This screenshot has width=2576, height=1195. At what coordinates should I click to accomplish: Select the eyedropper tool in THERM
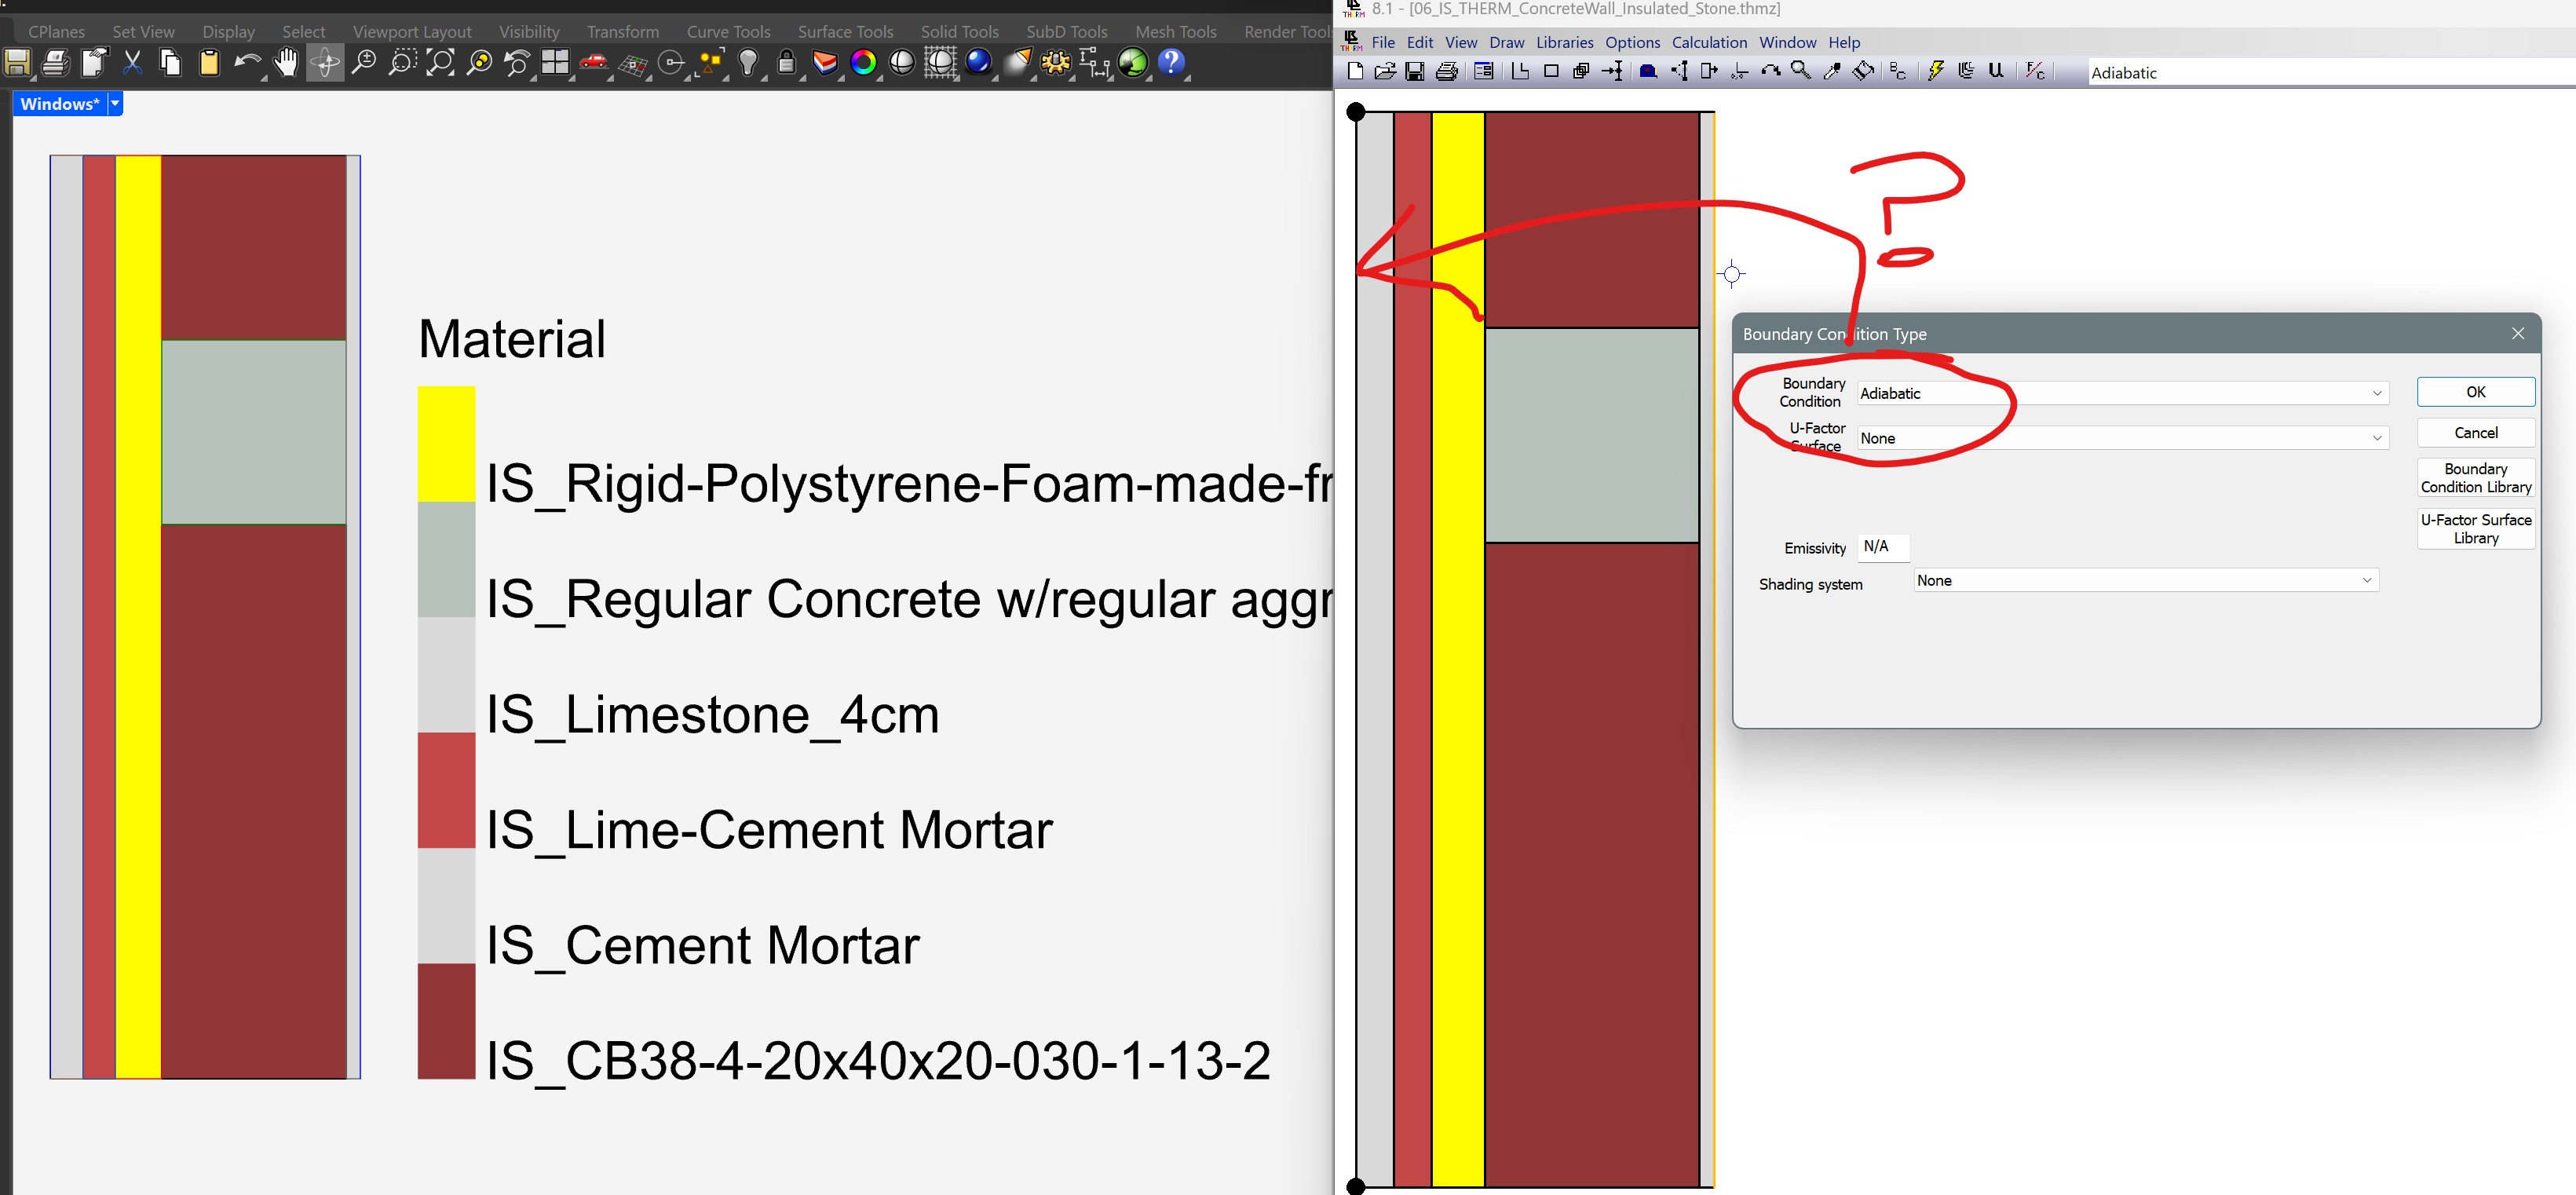click(1832, 71)
